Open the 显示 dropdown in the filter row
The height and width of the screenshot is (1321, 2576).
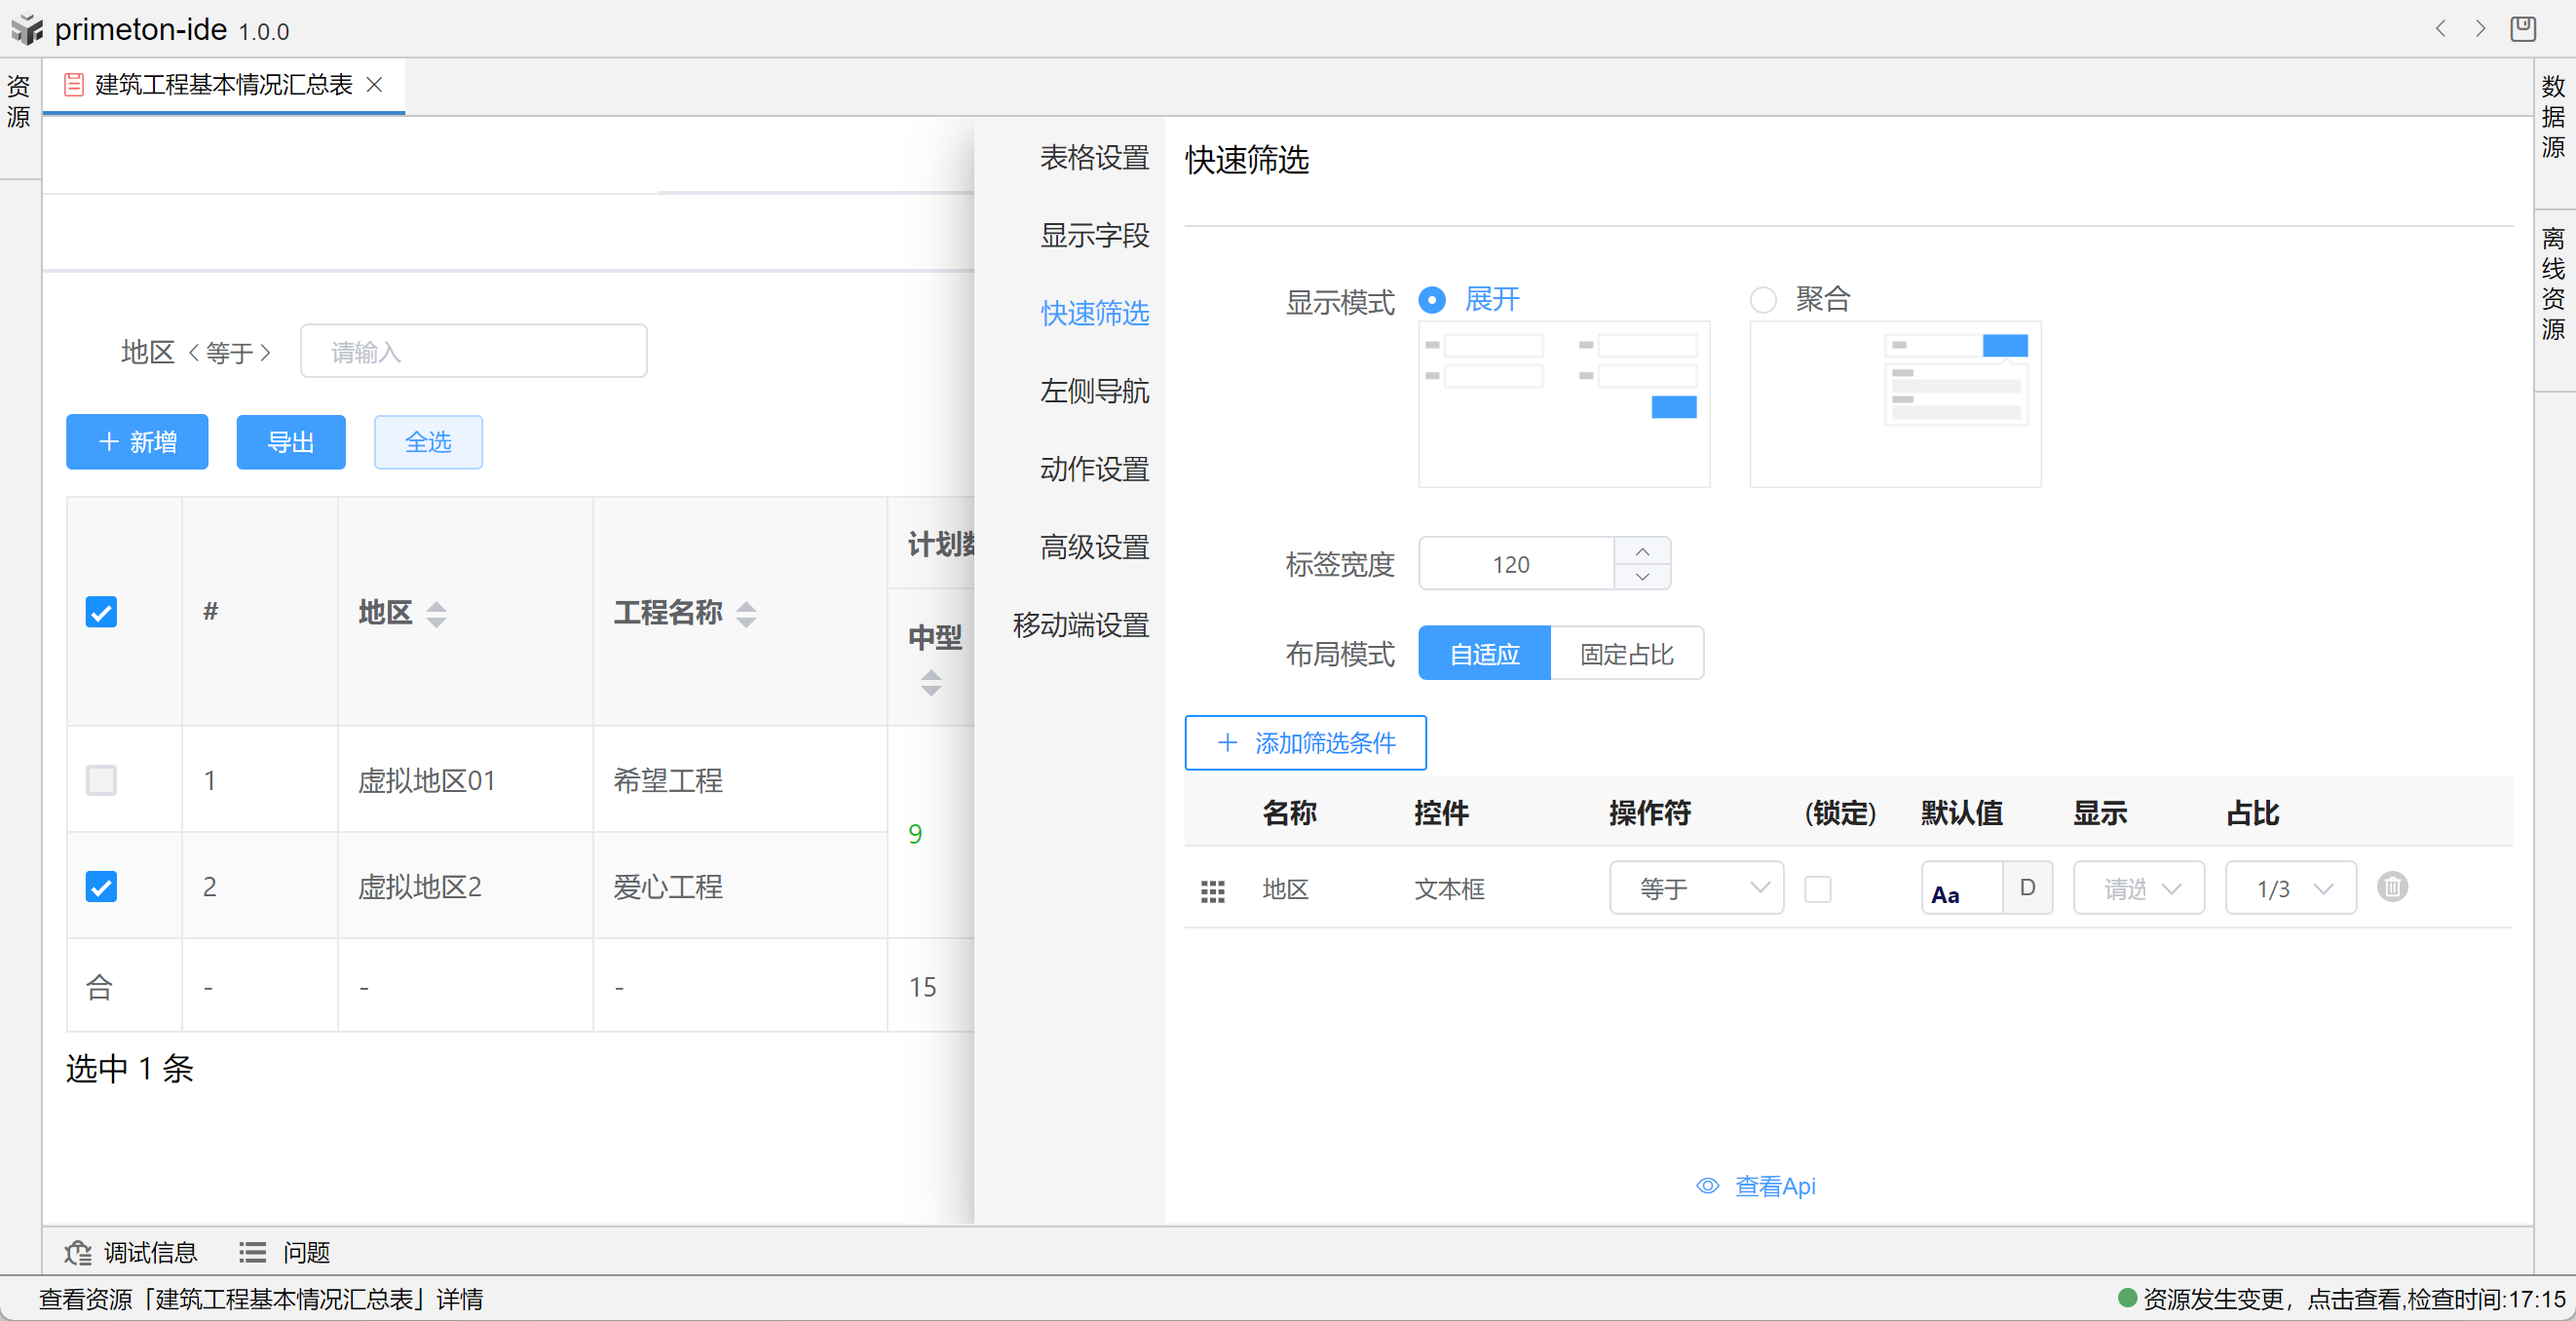click(2138, 888)
